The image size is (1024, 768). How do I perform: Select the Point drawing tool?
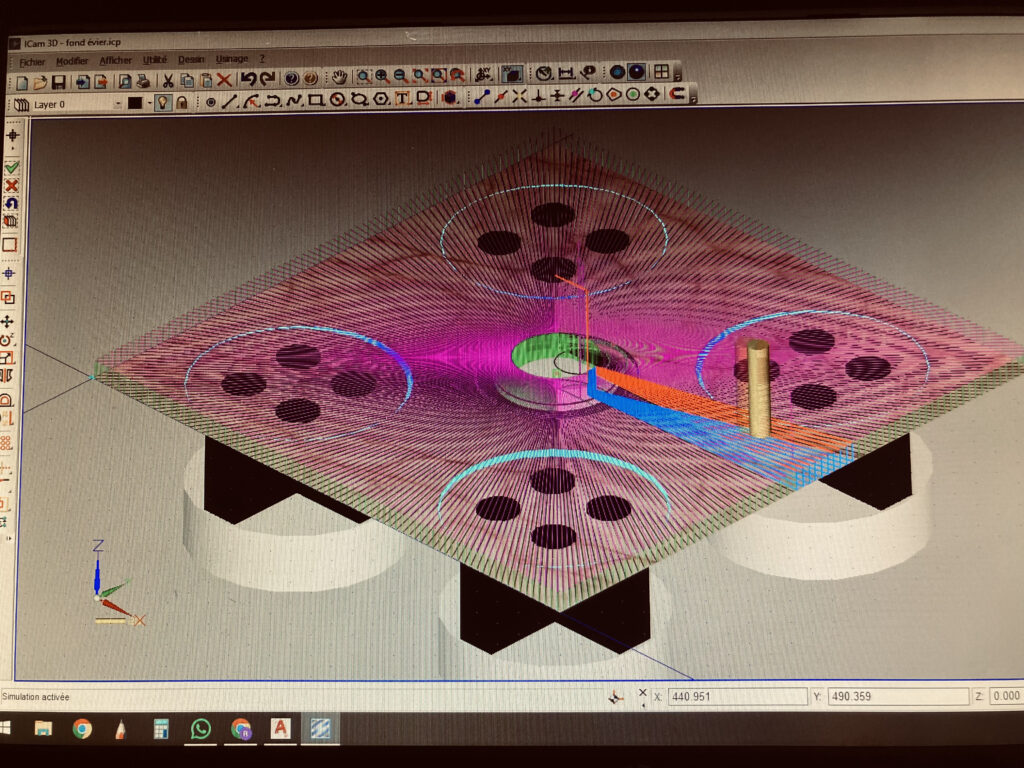[210, 102]
